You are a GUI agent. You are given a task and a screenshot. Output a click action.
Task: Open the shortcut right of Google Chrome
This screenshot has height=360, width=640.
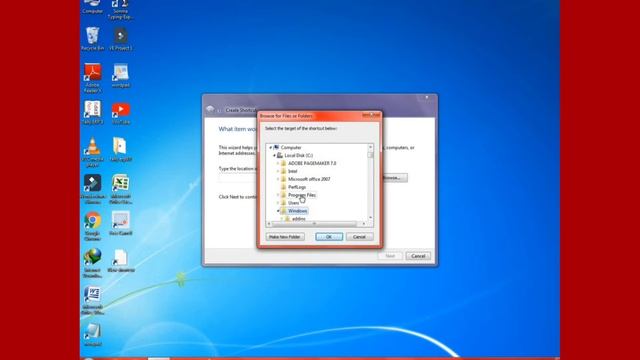point(121,224)
